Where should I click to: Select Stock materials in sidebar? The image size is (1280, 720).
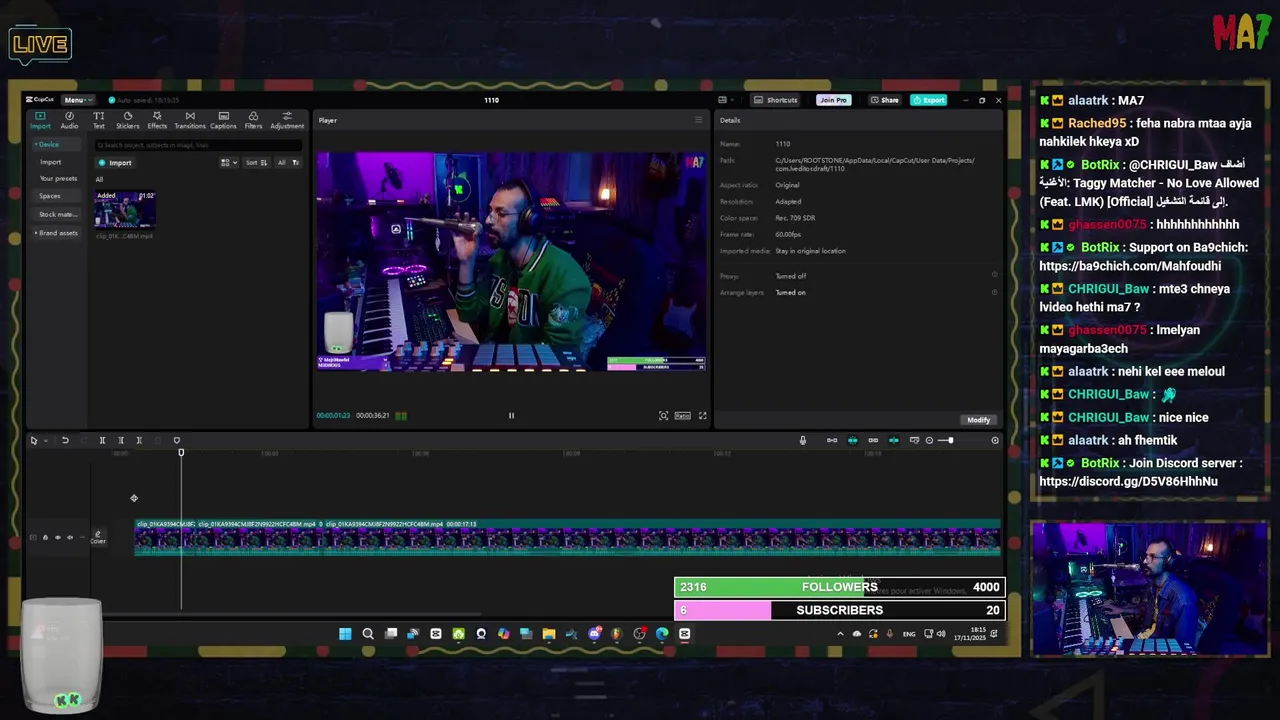click(x=57, y=214)
